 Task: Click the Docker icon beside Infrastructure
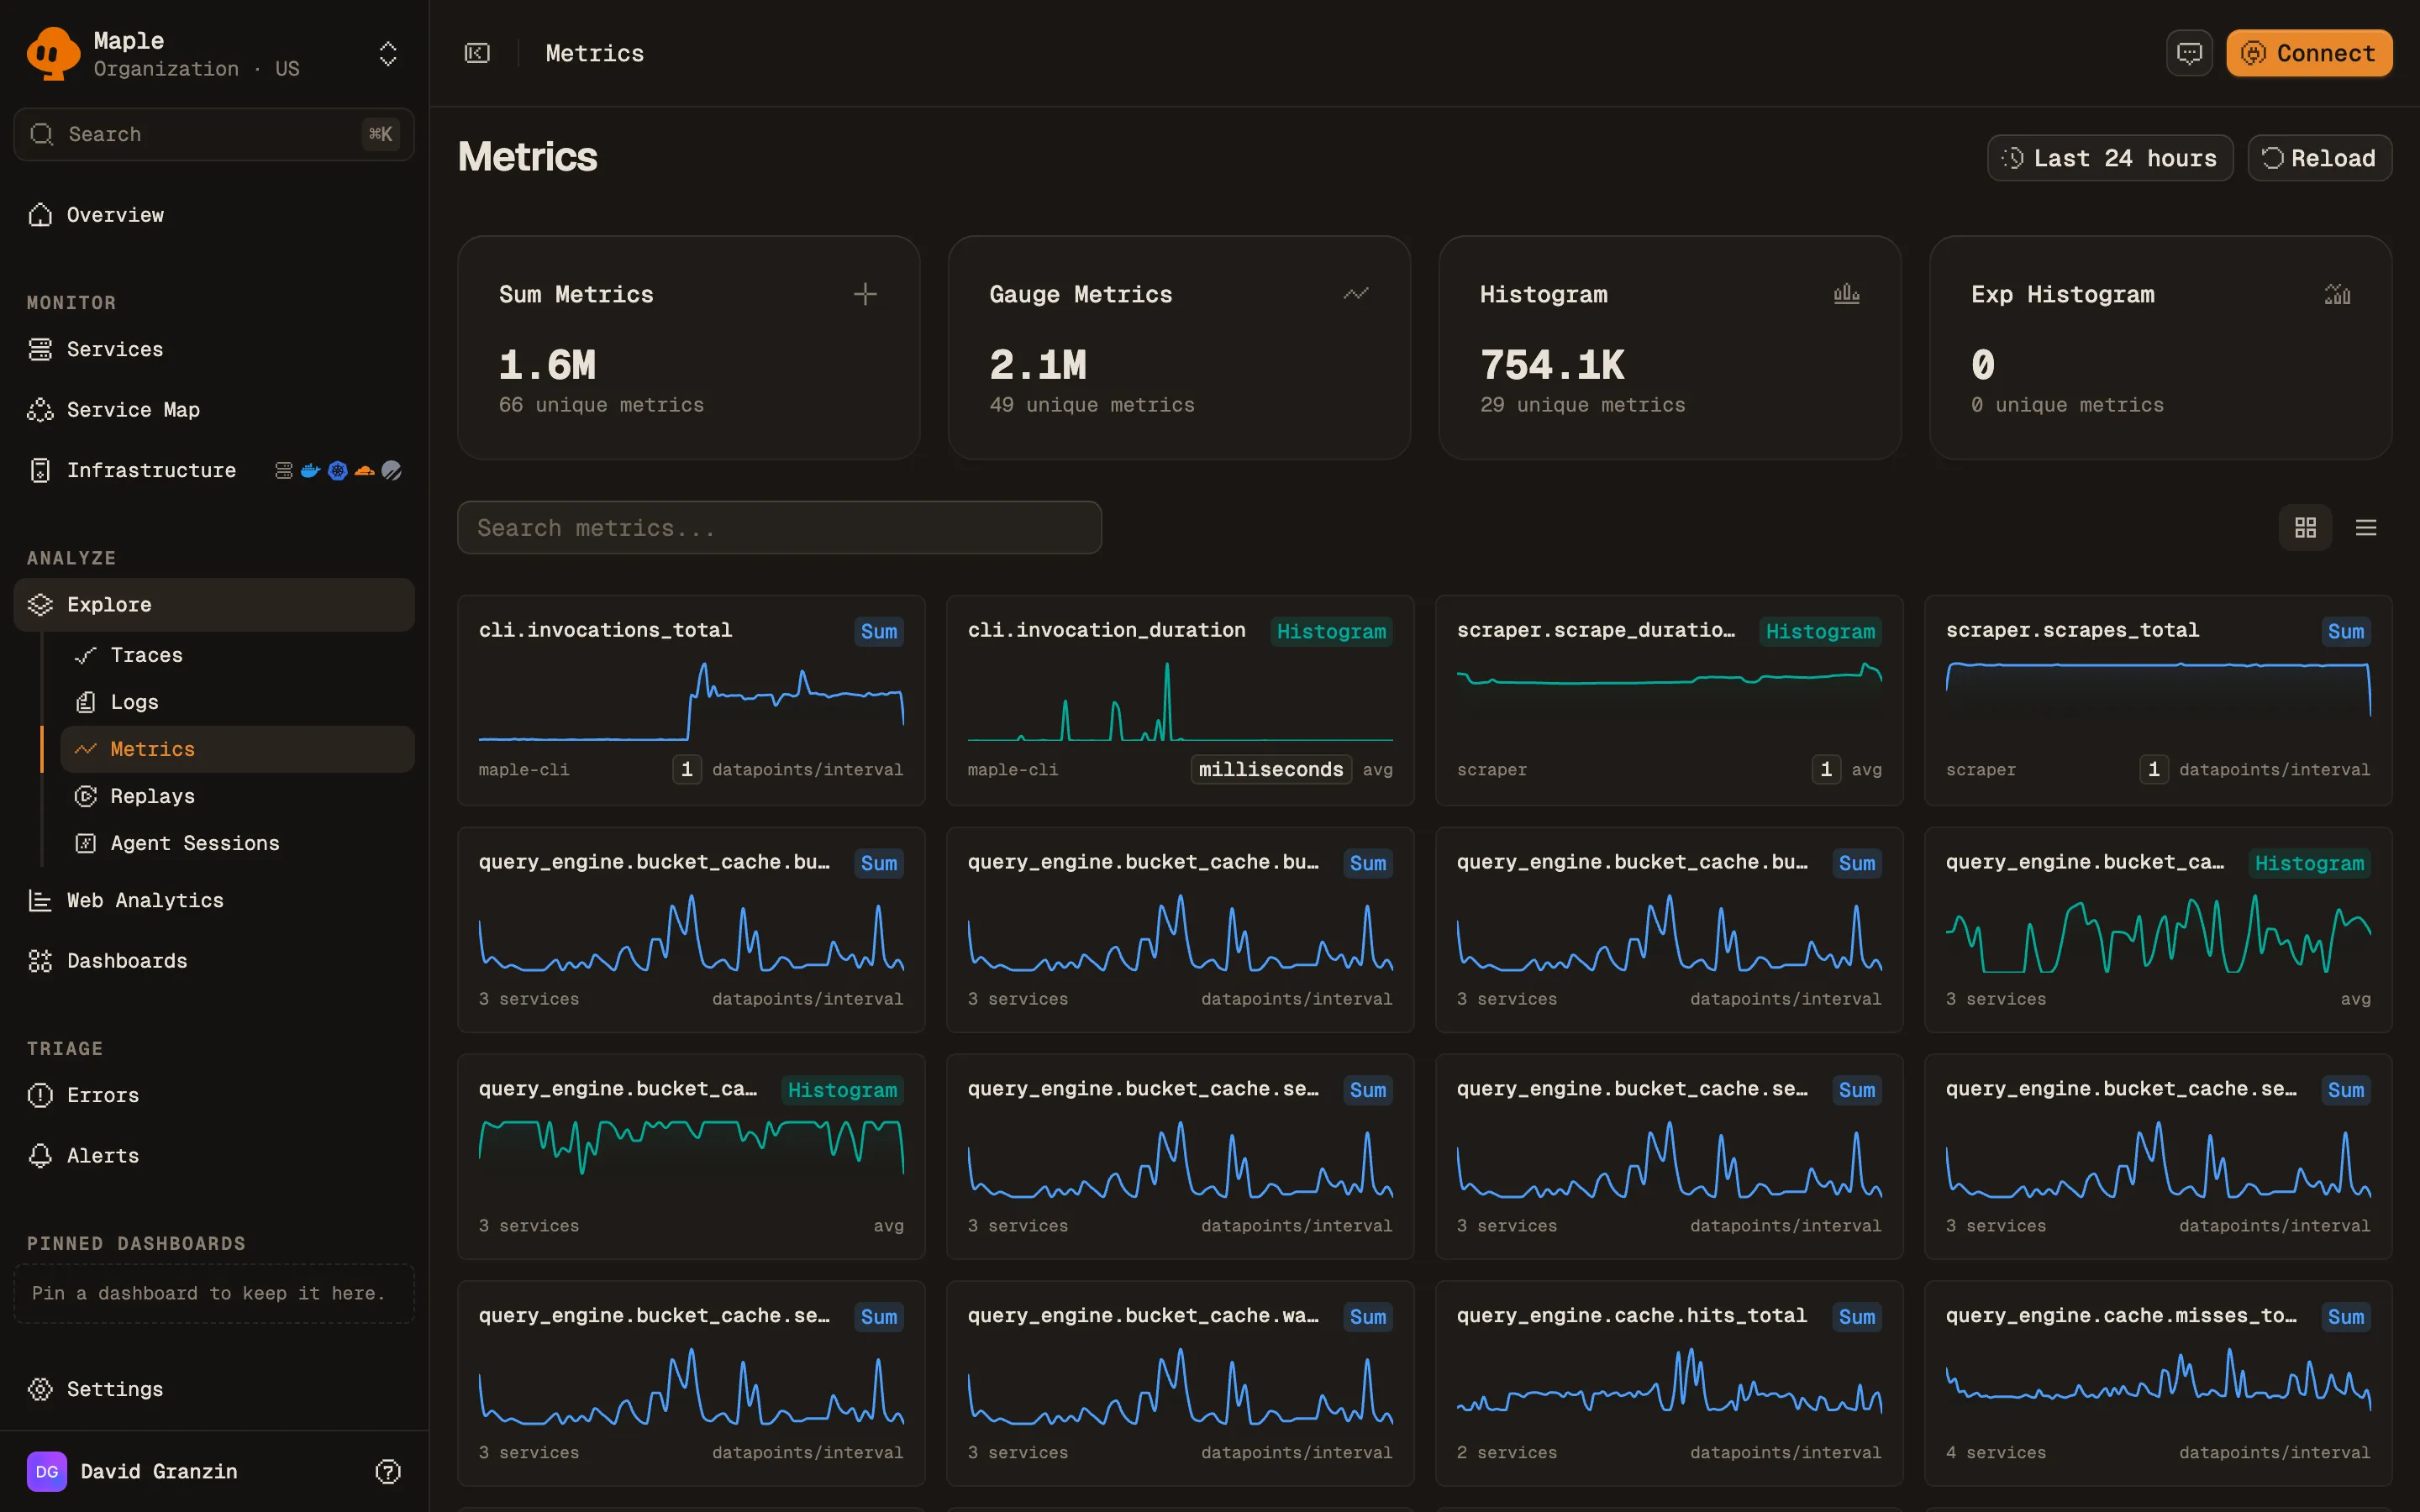pyautogui.click(x=311, y=470)
